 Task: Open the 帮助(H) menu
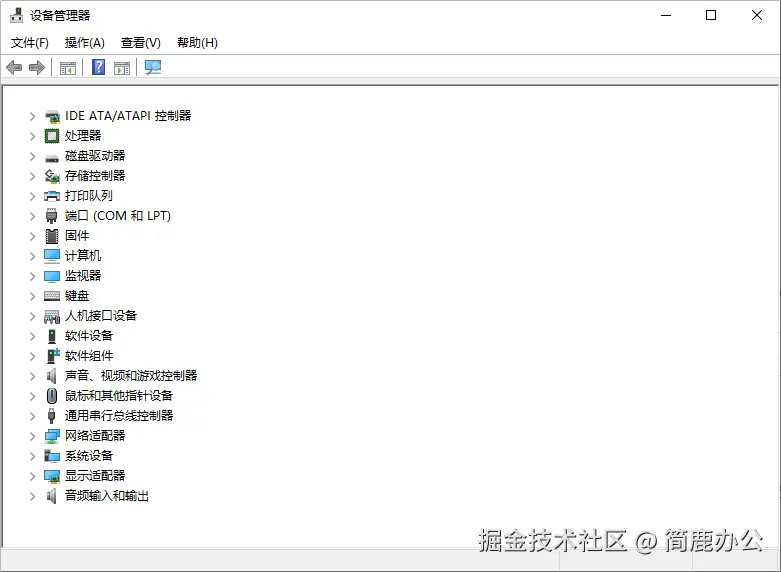197,43
